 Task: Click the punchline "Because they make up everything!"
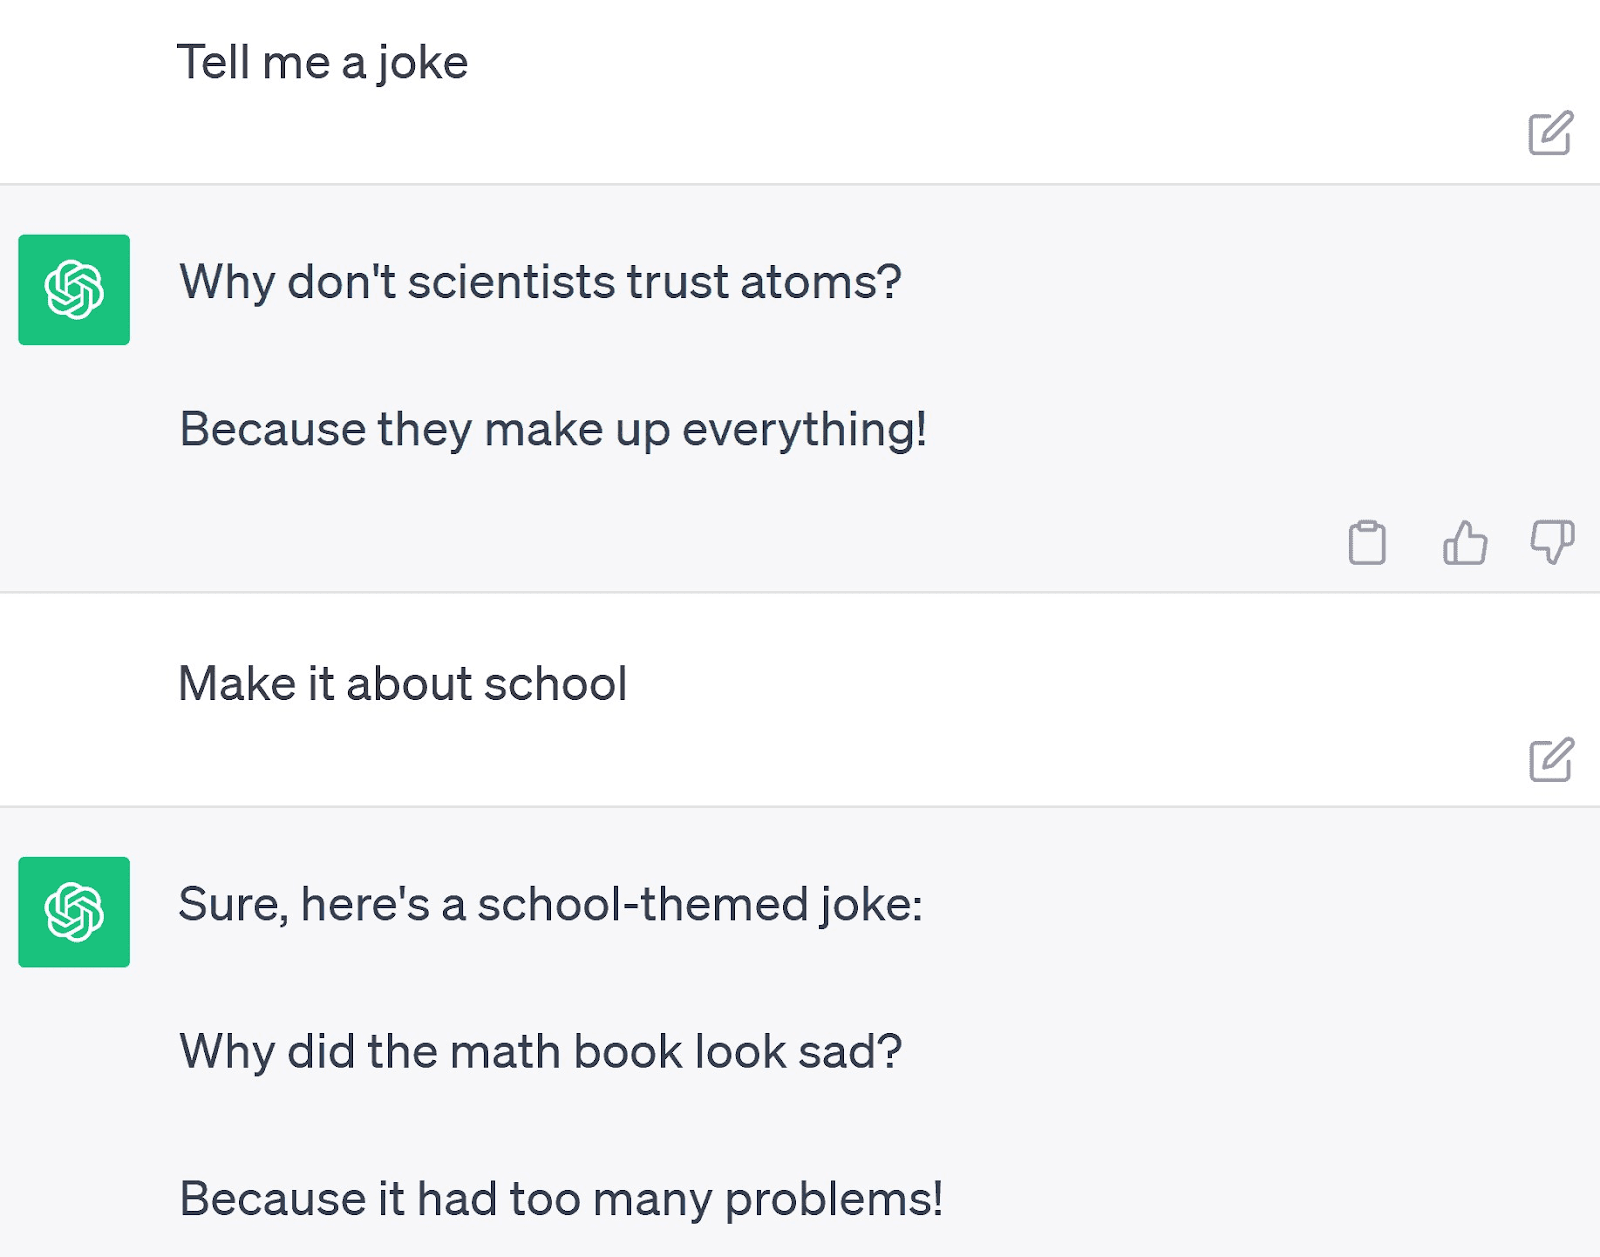coord(553,430)
